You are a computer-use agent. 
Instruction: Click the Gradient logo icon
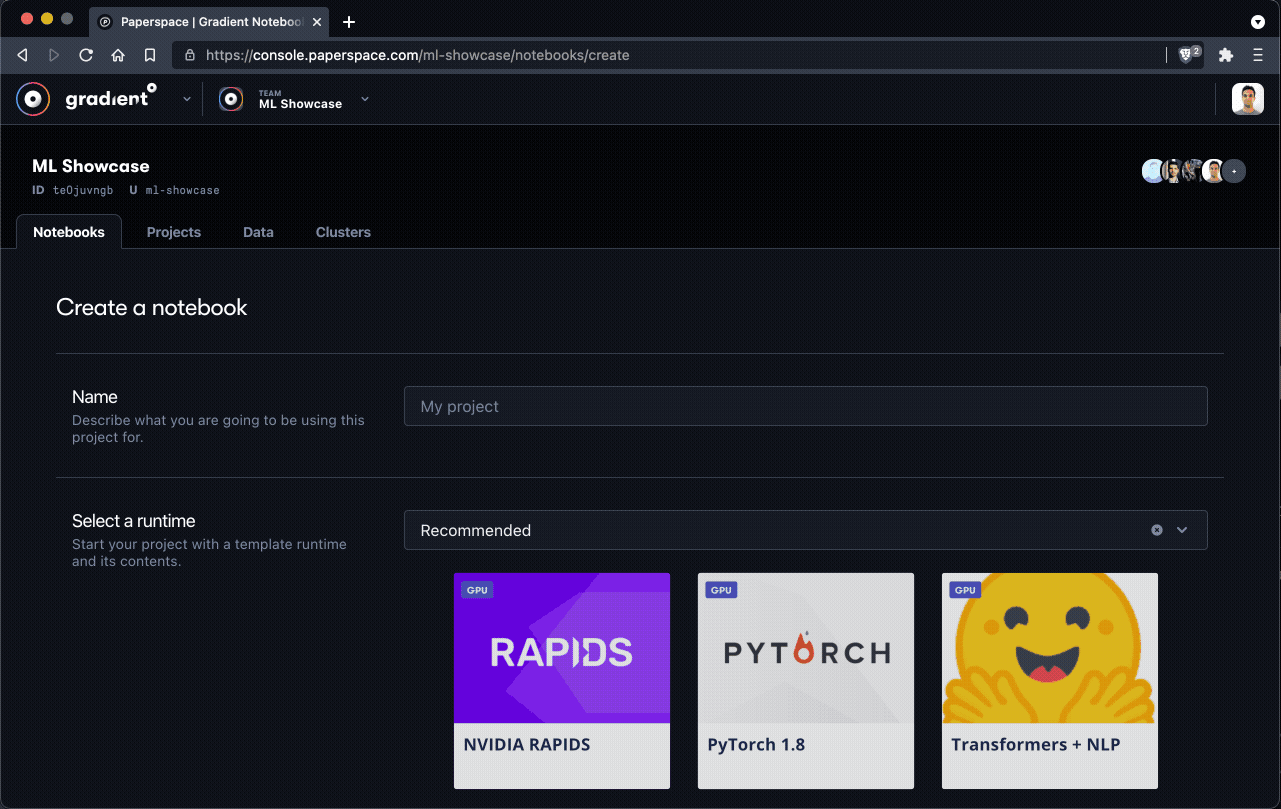[x=33, y=99]
